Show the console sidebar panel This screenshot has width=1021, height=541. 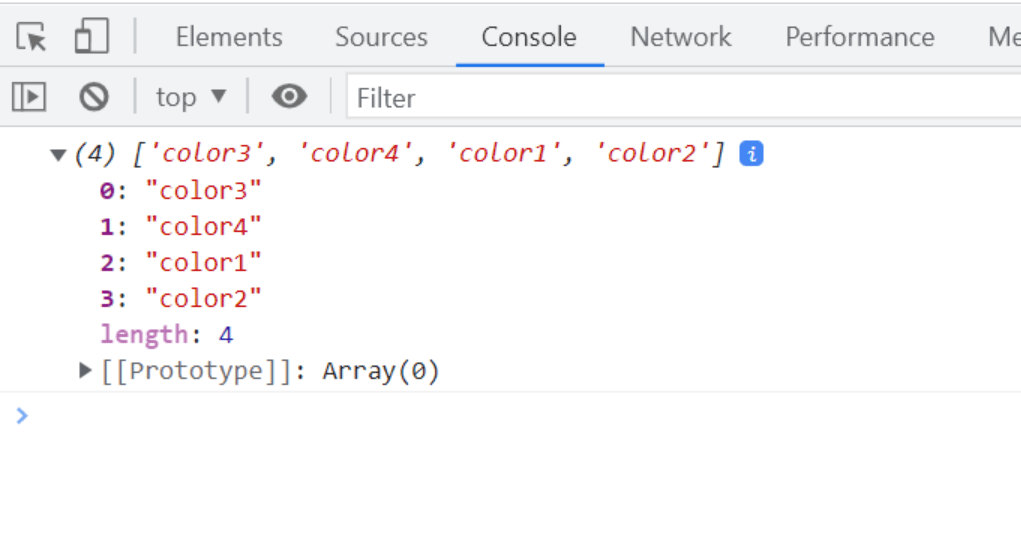29,97
